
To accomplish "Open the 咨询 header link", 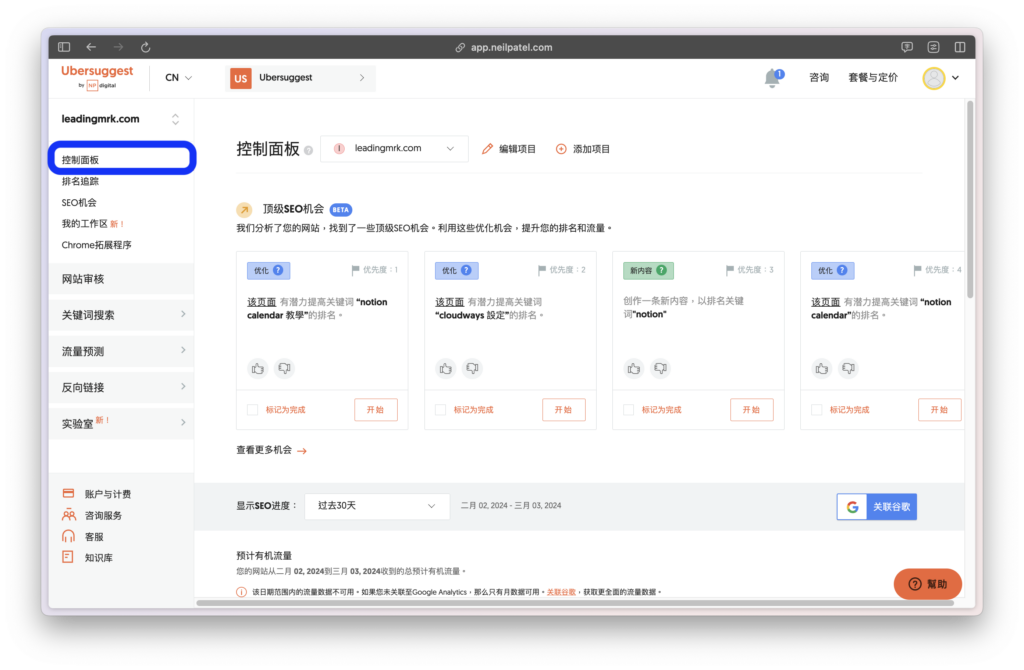I will [x=819, y=78].
